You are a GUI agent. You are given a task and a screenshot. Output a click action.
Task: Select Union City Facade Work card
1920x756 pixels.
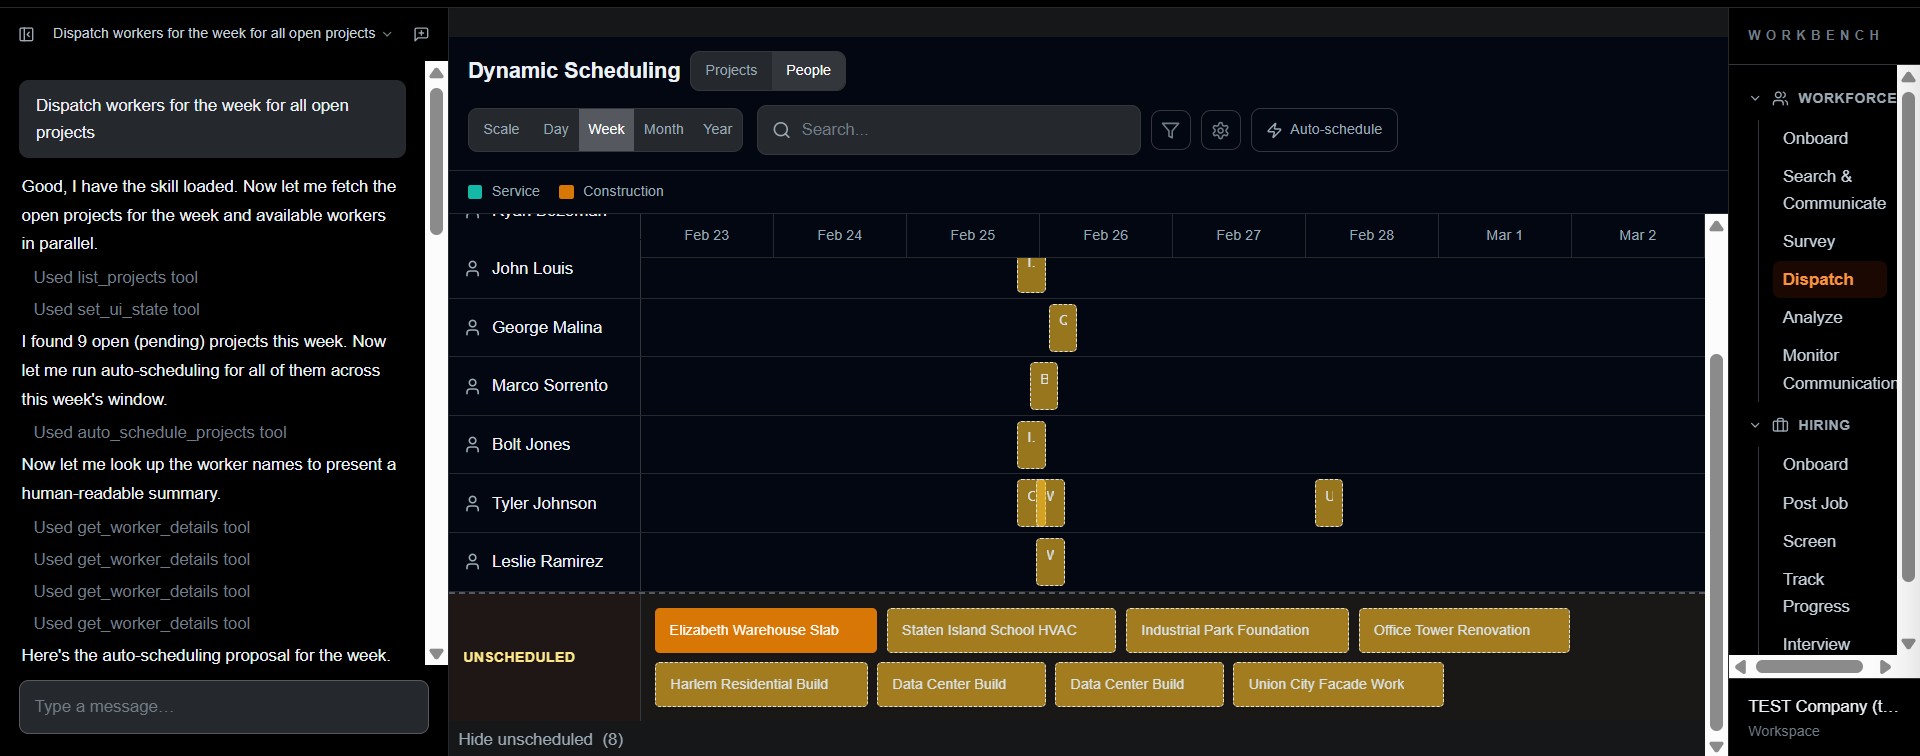pos(1338,685)
